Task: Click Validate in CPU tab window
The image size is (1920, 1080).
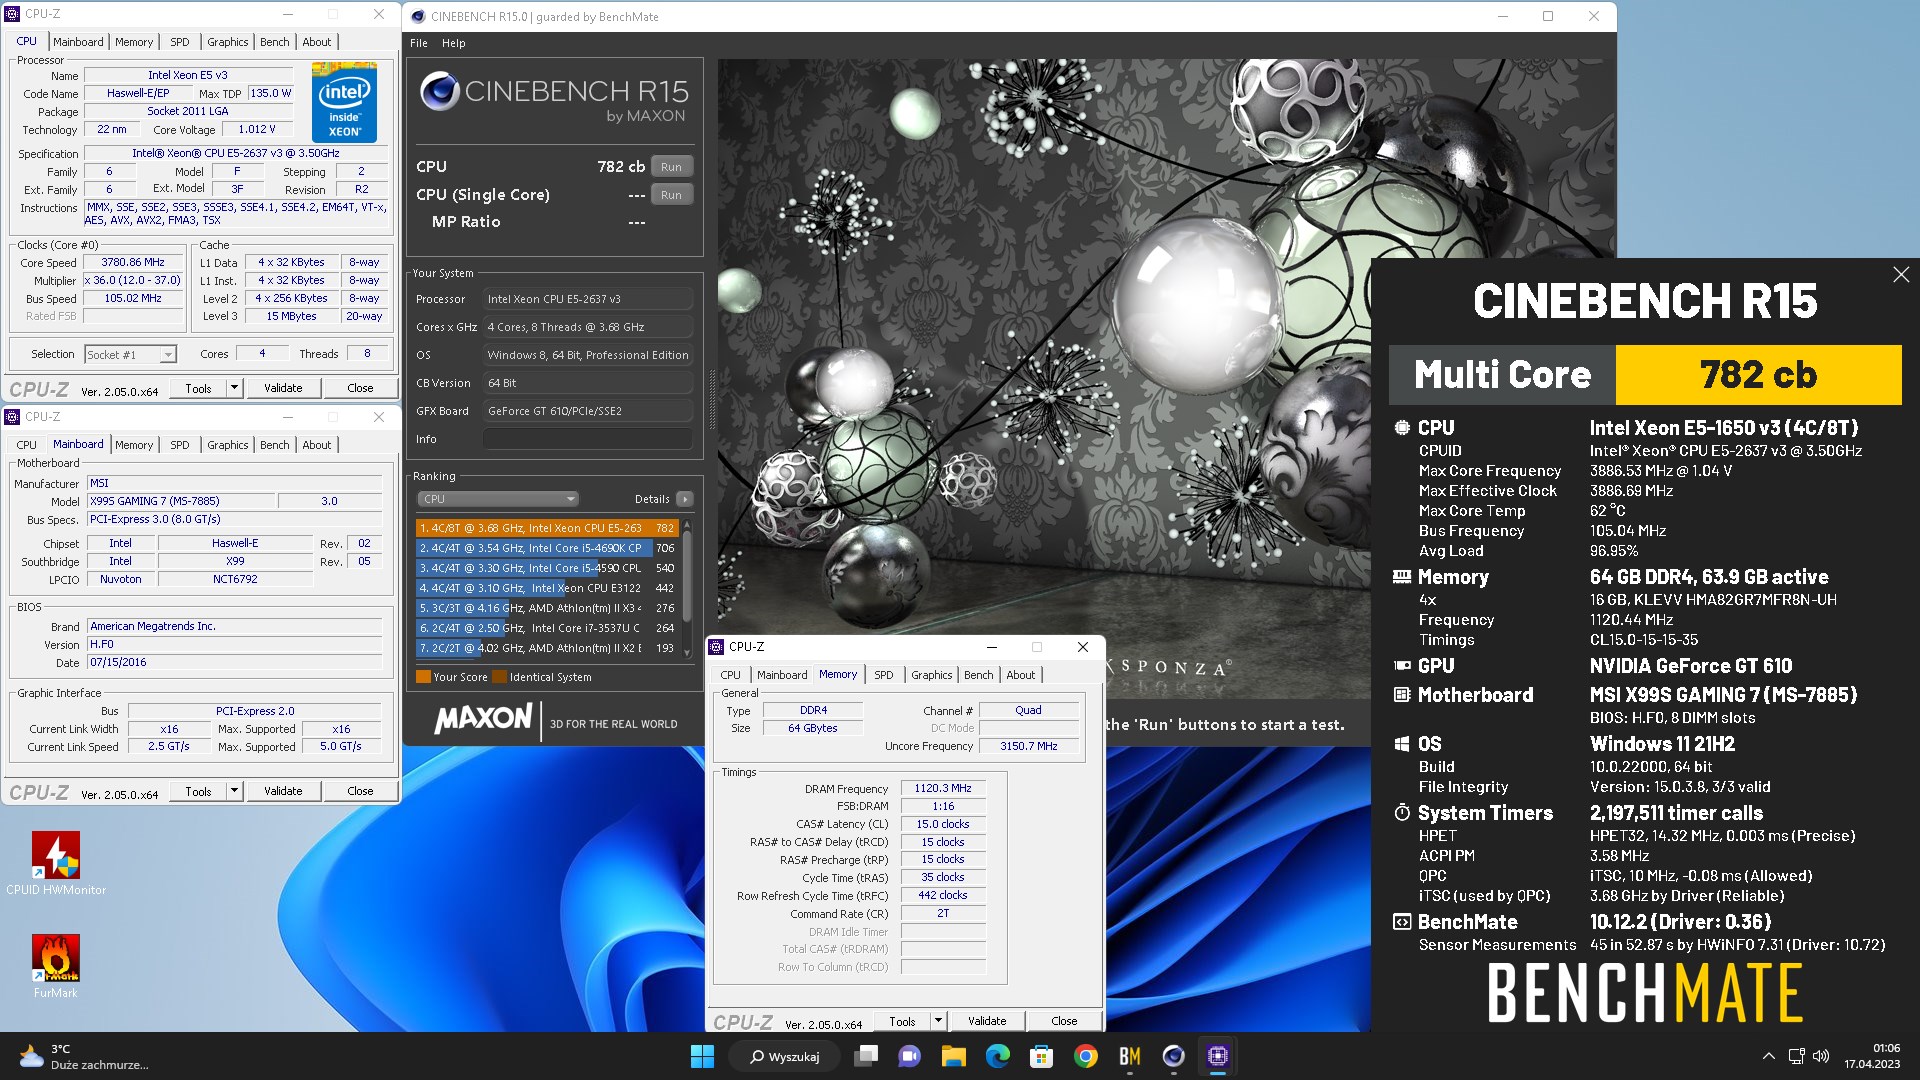Action: (x=283, y=388)
